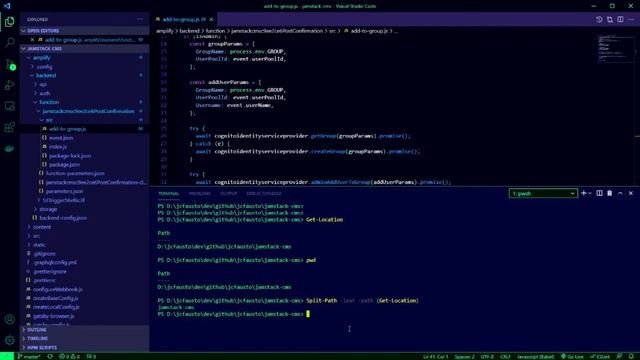Change Spaces: 2 indentation setting
640x360 pixels.
tap(464, 356)
